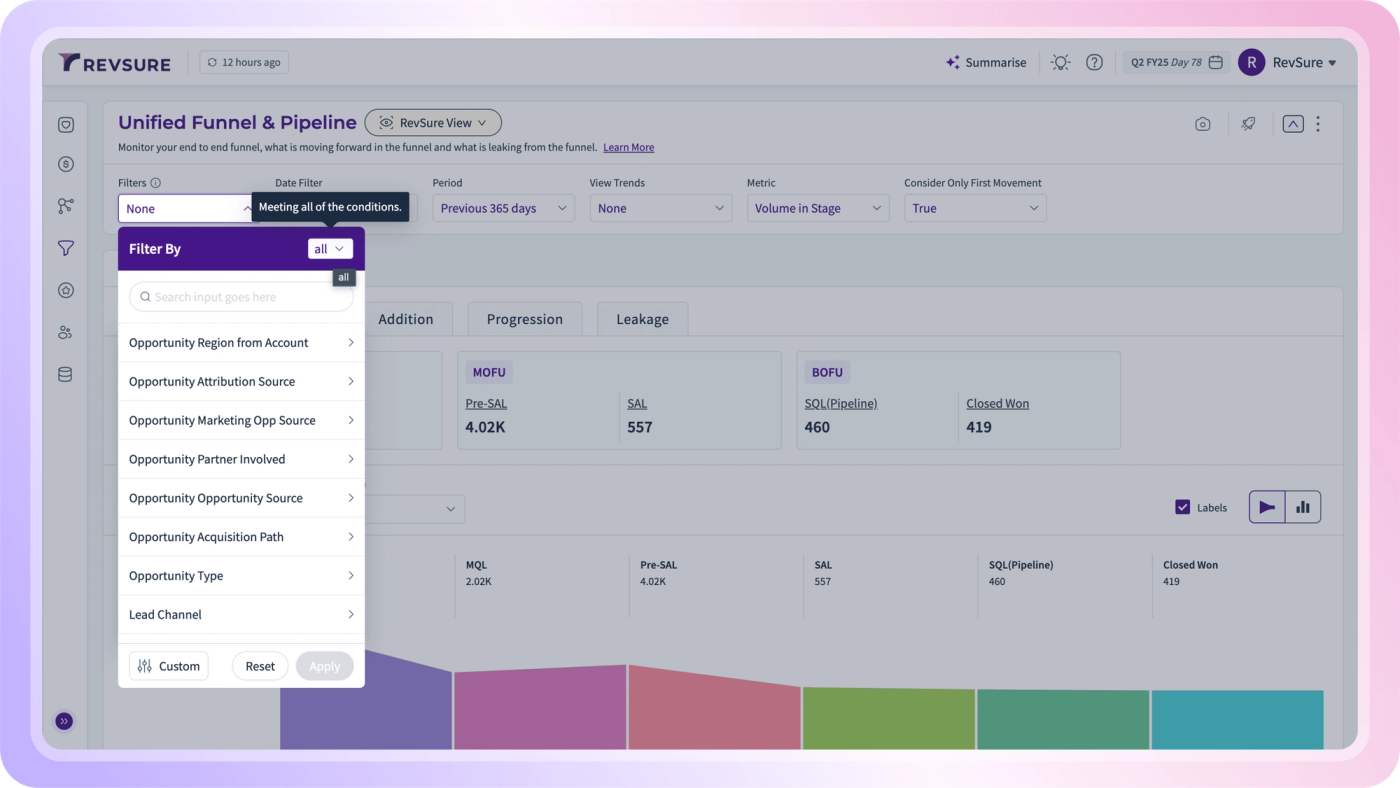Expand the sidebar with double-arrow icon
Viewport: 1400px width, 788px height.
click(x=64, y=721)
